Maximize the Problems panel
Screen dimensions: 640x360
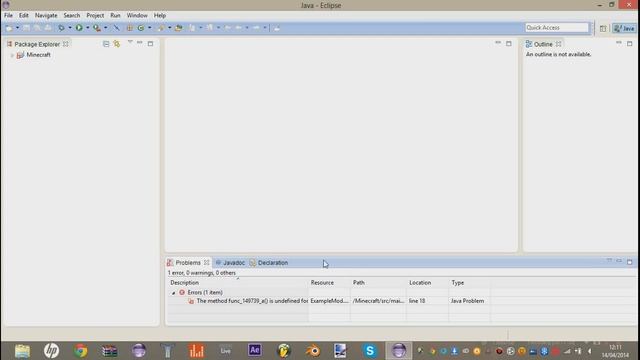tap(629, 262)
